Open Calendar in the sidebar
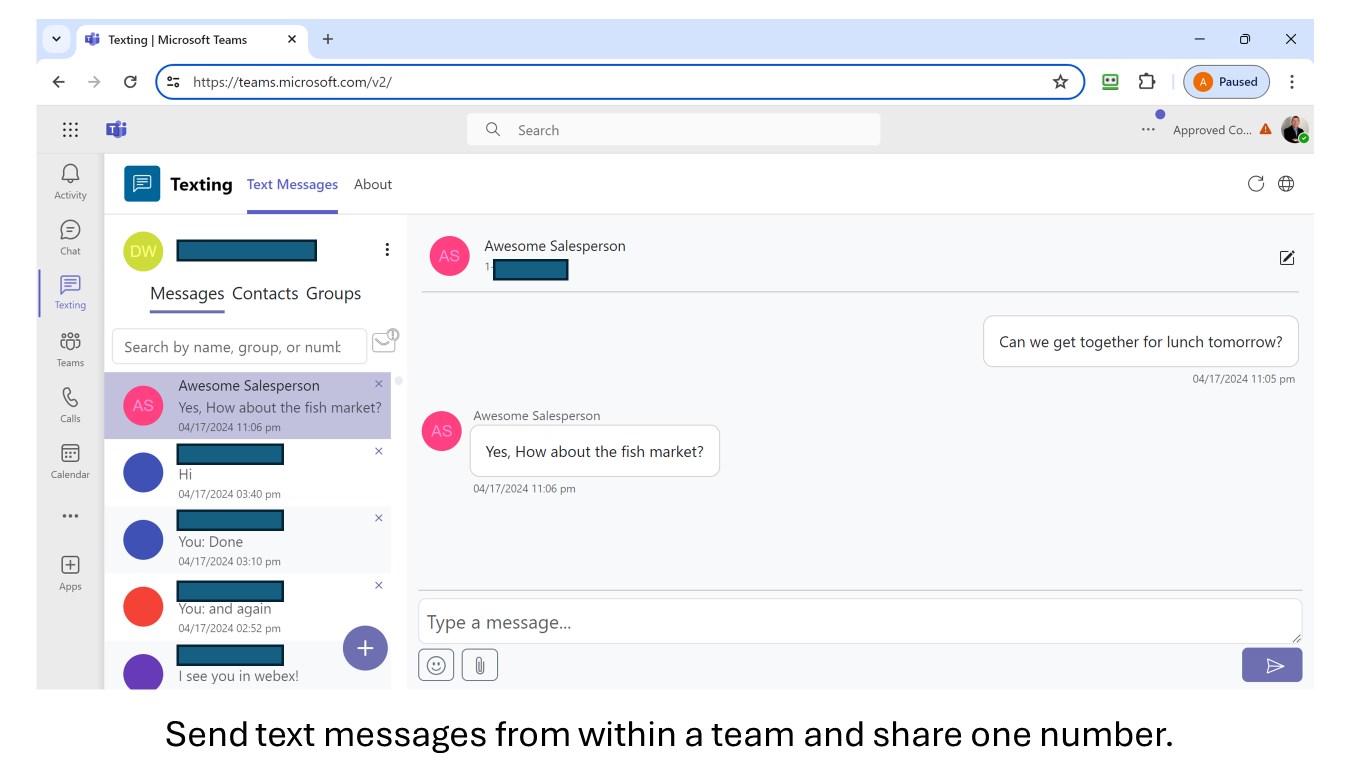This screenshot has height=768, width=1366. pos(70,461)
